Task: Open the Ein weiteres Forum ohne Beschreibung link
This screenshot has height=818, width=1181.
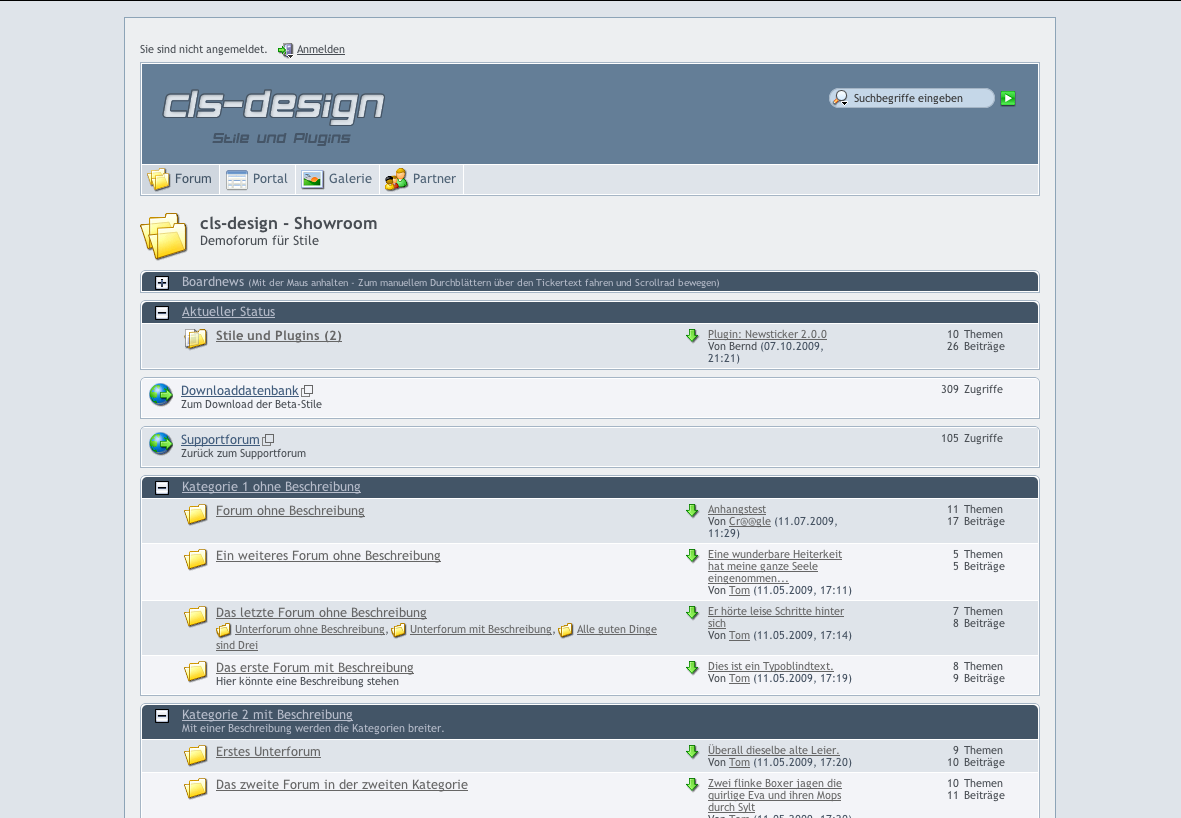Action: (328, 556)
